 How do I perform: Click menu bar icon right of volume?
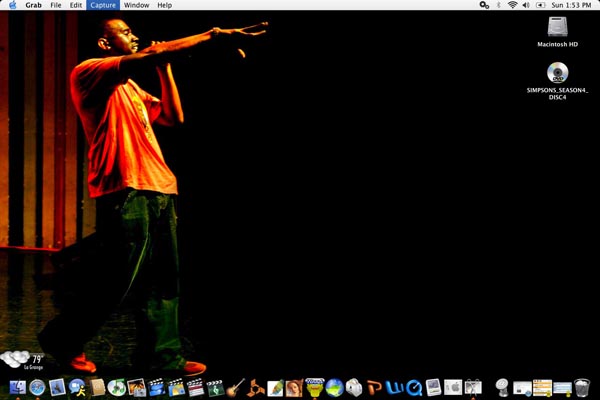coord(540,5)
